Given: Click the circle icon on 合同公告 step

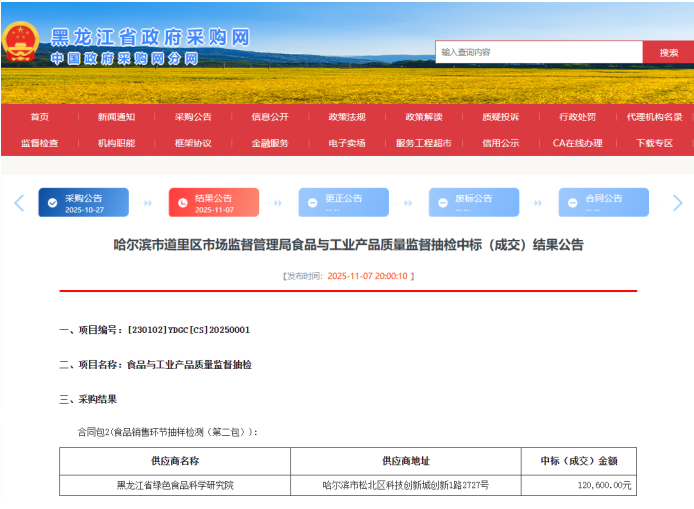Looking at the screenshot, I should pos(573,203).
